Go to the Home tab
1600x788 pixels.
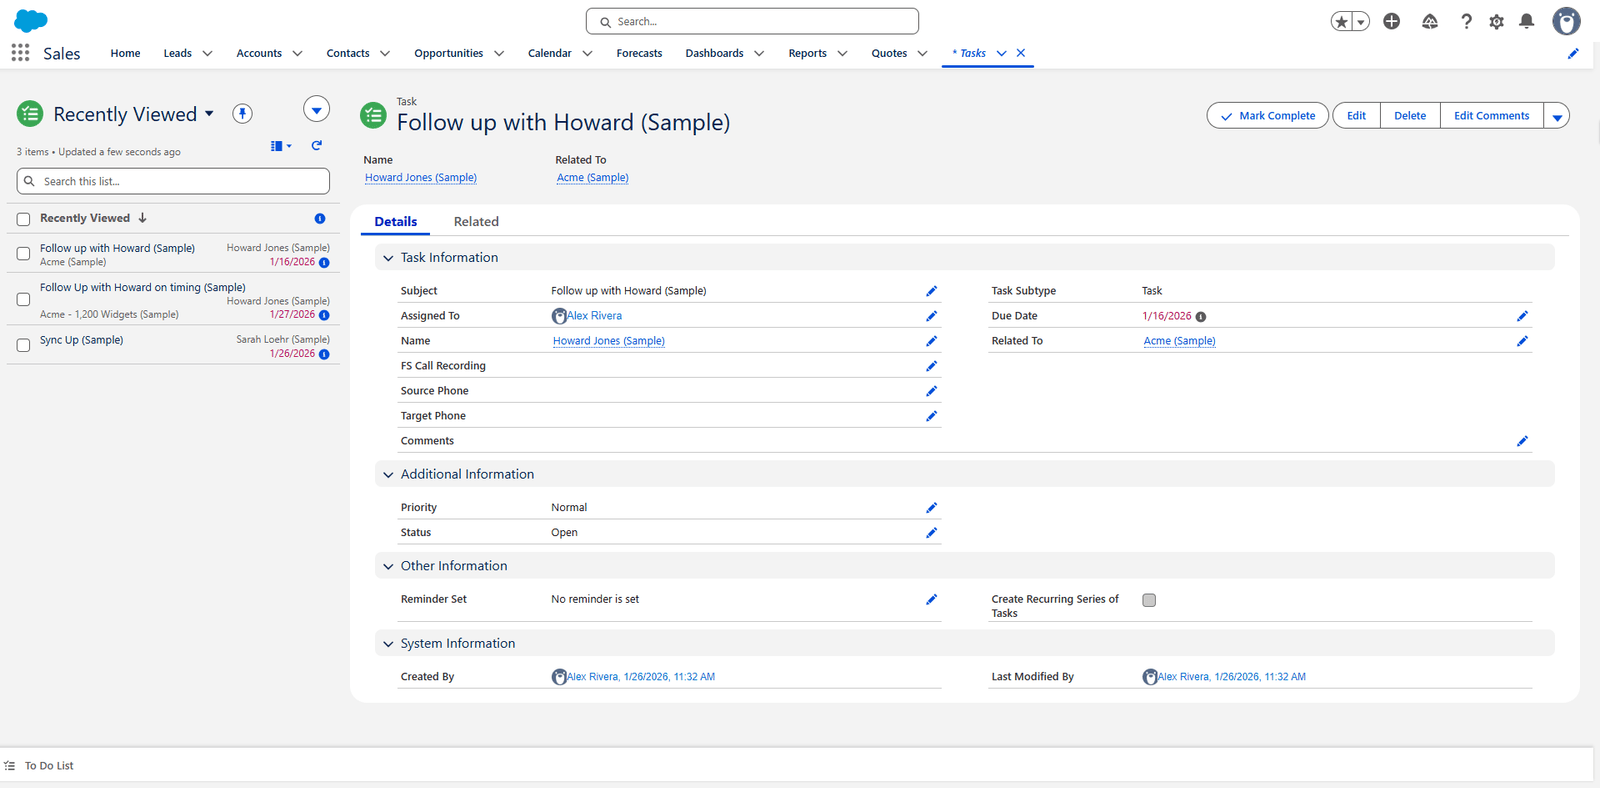125,53
